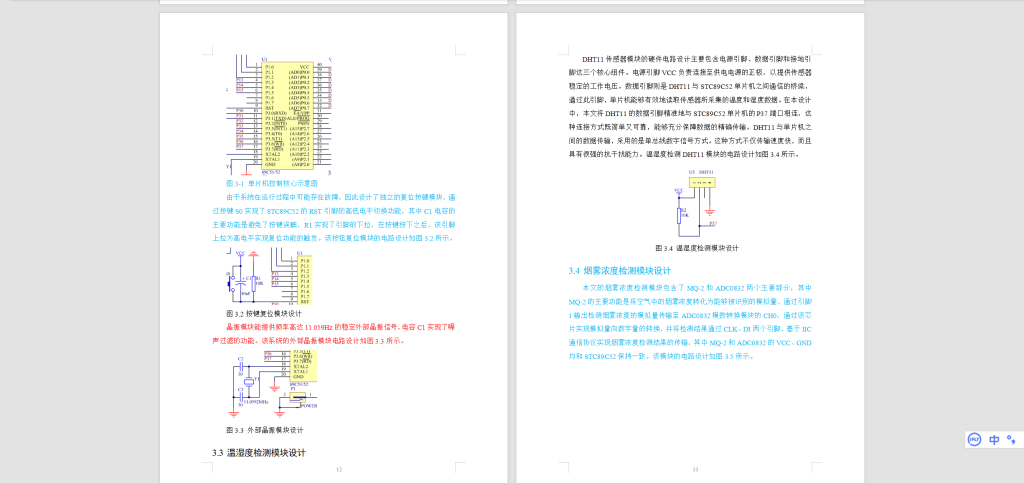
Task: Click the DHT11 sensor circuit figure
Action: click(697, 205)
